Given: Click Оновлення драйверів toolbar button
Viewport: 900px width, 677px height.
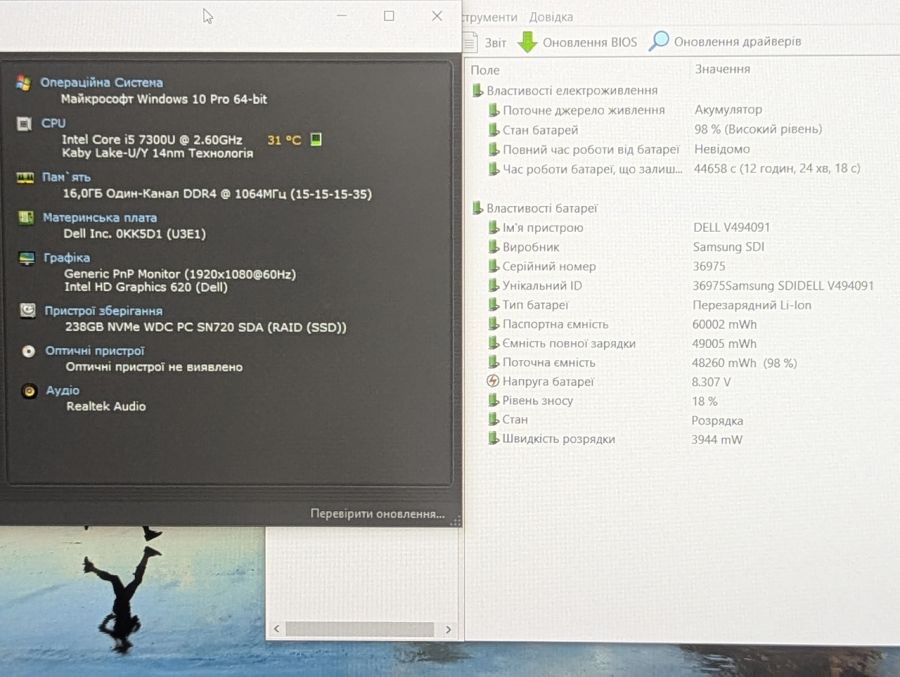Looking at the screenshot, I should pos(725,41).
